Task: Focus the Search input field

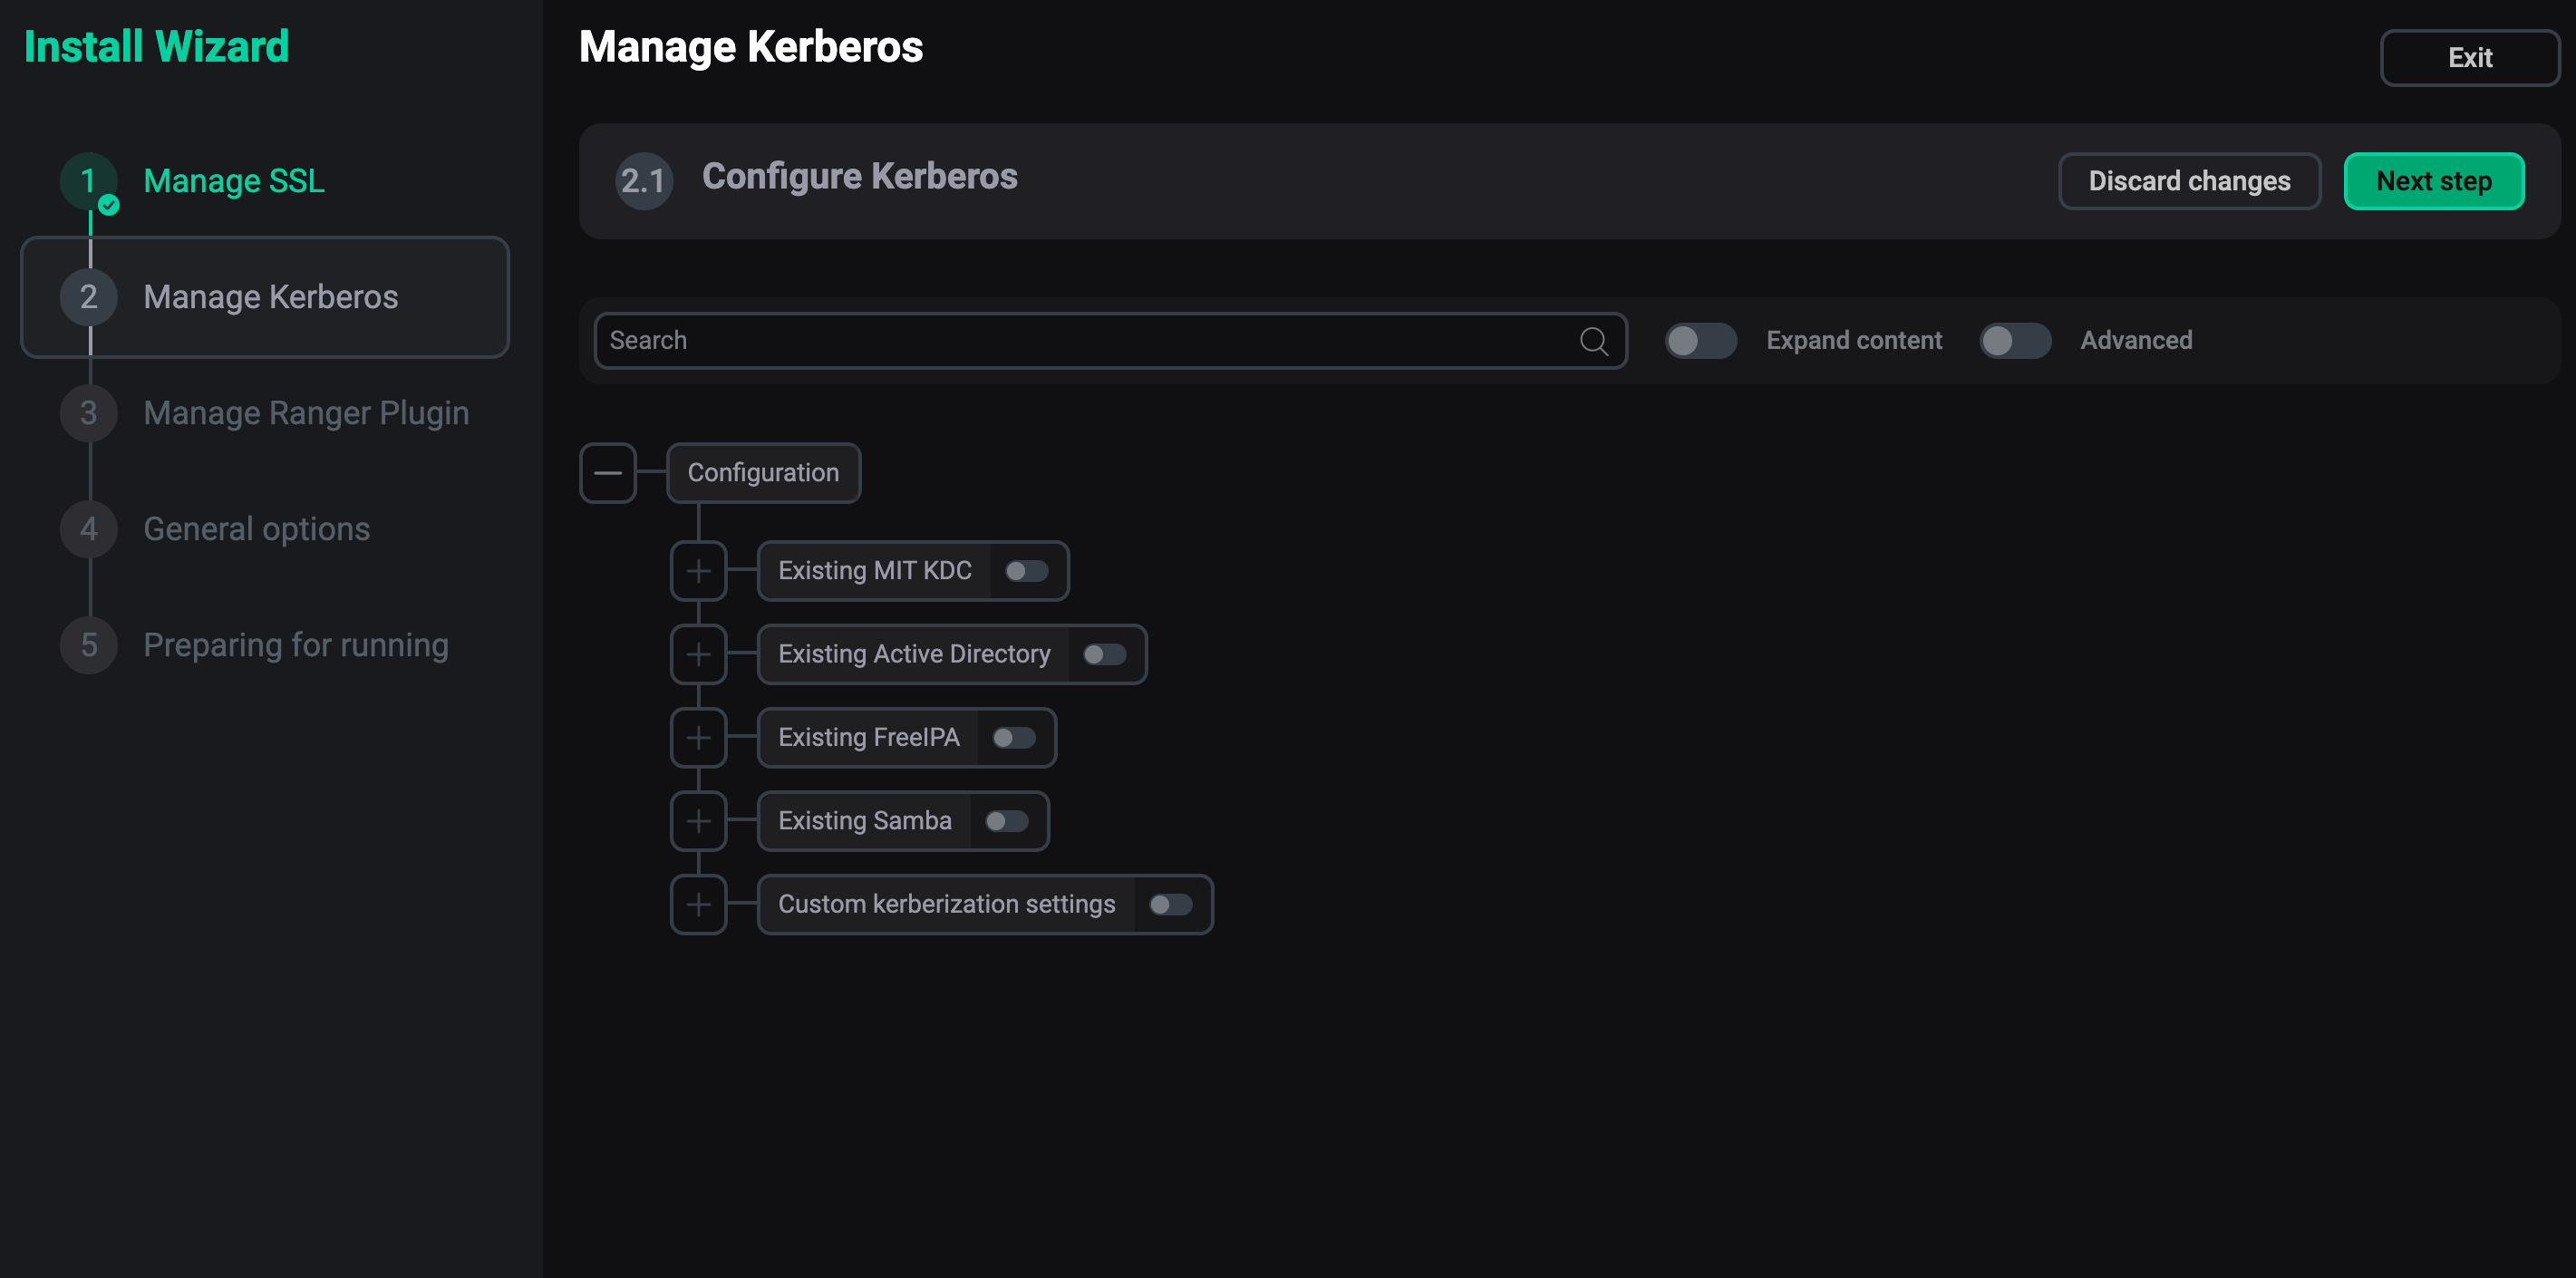Action: tap(1110, 341)
